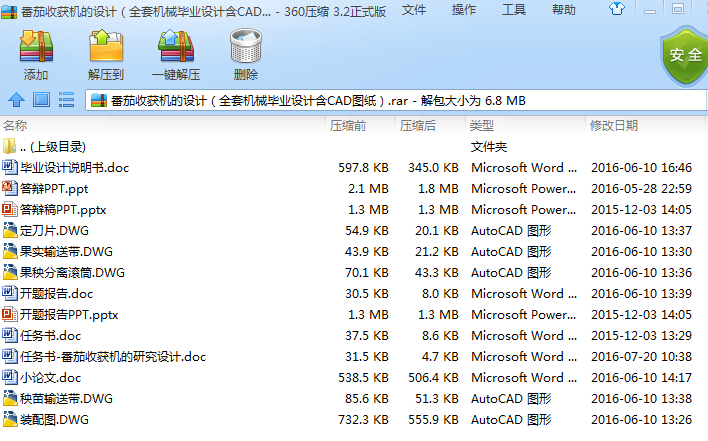Viewport: 708px width, 441px height.
Task: Click the 文件夹 type cell
Action: tap(489, 146)
